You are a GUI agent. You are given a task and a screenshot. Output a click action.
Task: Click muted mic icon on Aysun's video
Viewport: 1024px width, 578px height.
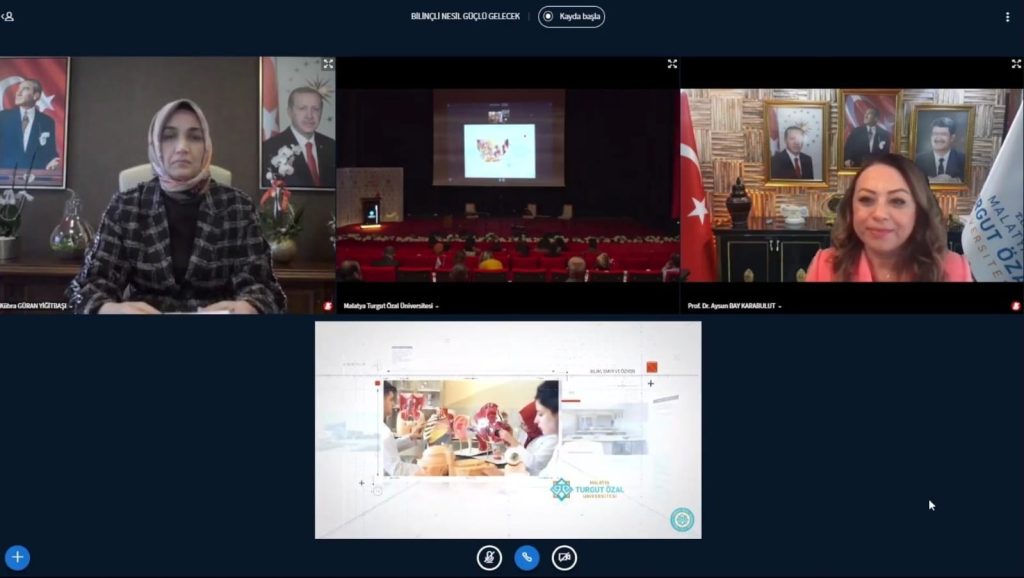coord(1015,306)
